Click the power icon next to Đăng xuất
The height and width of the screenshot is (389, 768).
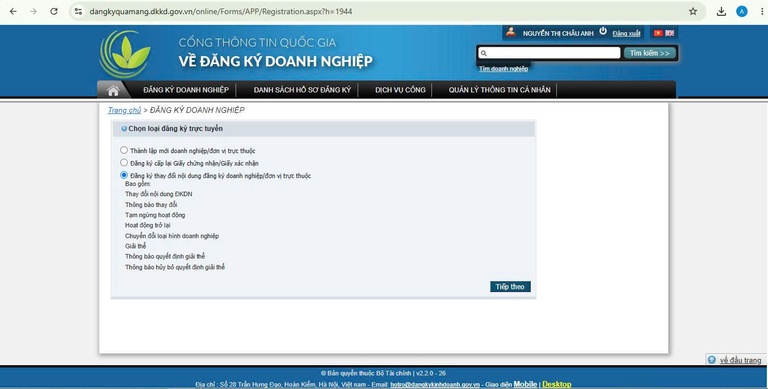click(603, 31)
